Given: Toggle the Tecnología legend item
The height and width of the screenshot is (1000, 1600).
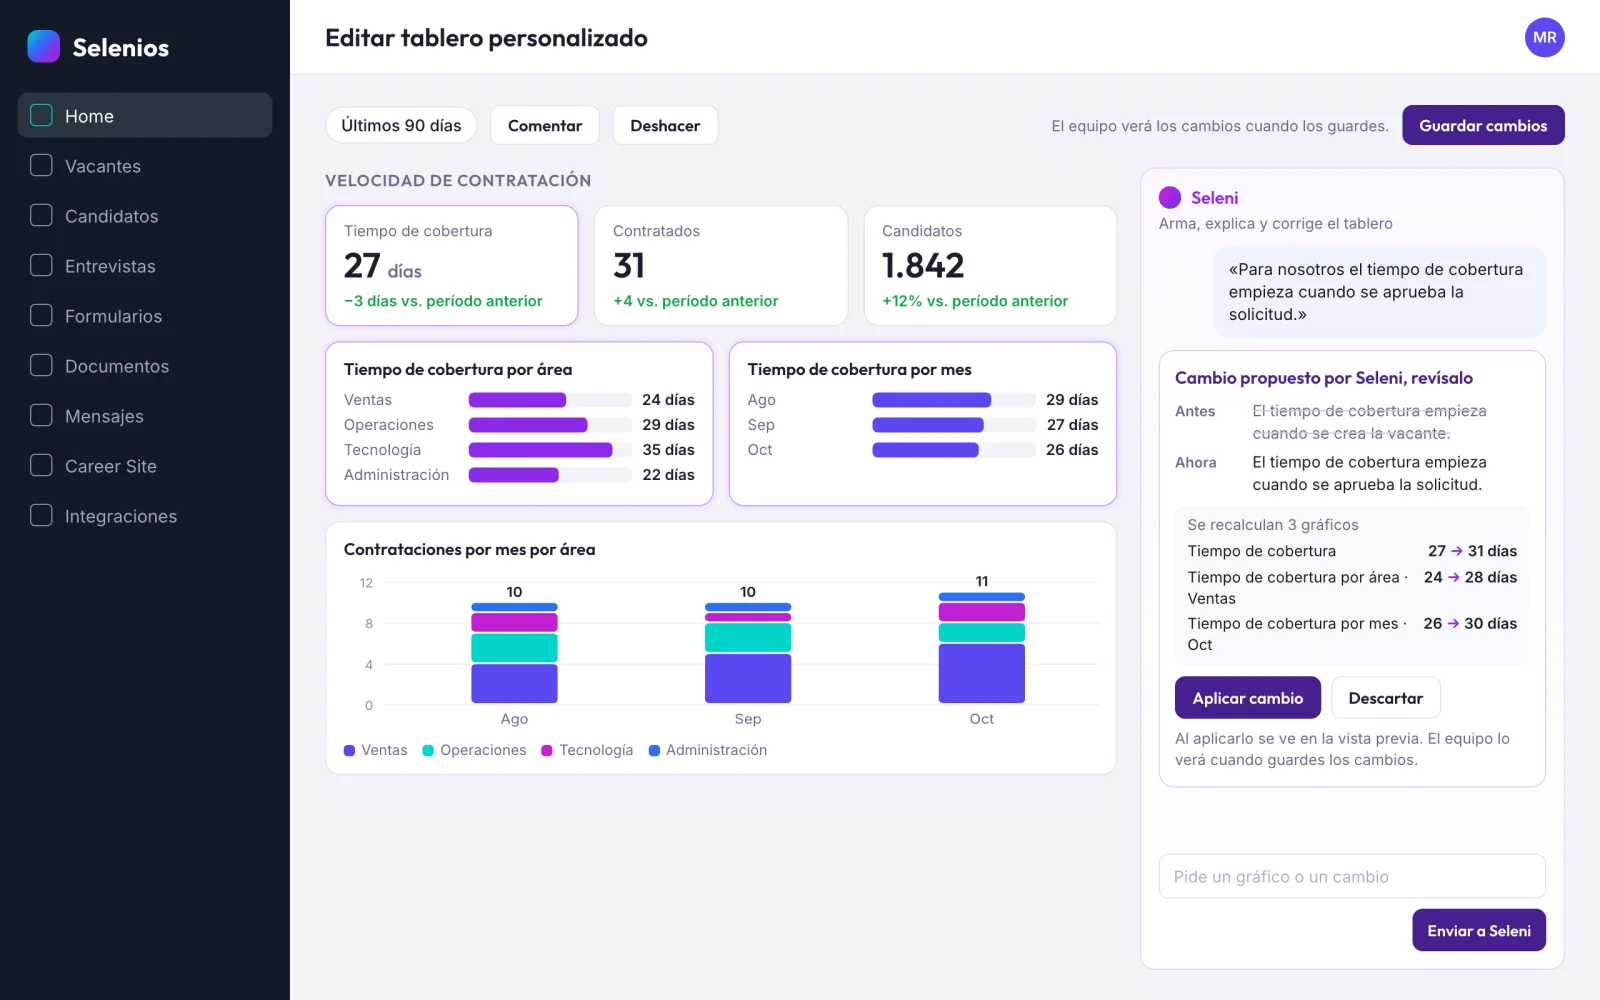Looking at the screenshot, I should [587, 750].
